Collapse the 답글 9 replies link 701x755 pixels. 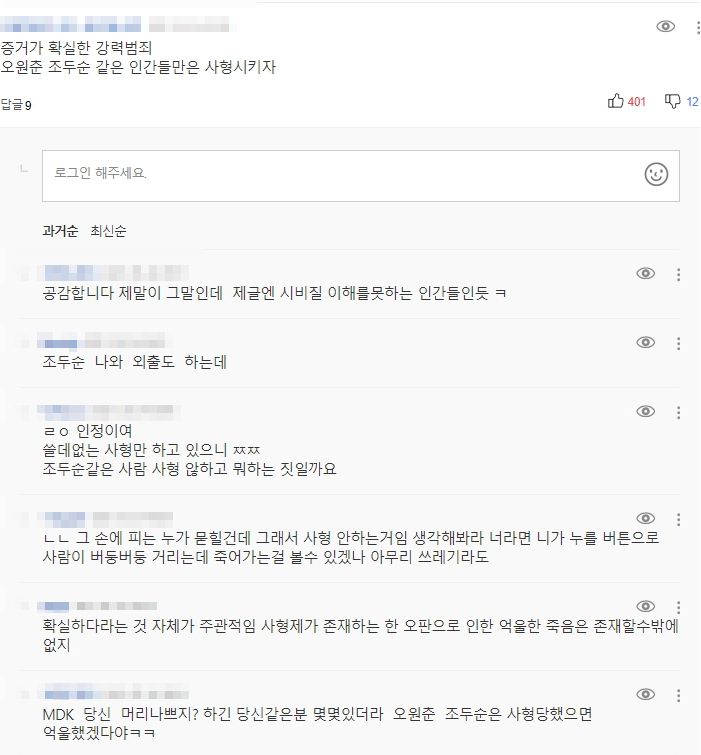click(16, 104)
